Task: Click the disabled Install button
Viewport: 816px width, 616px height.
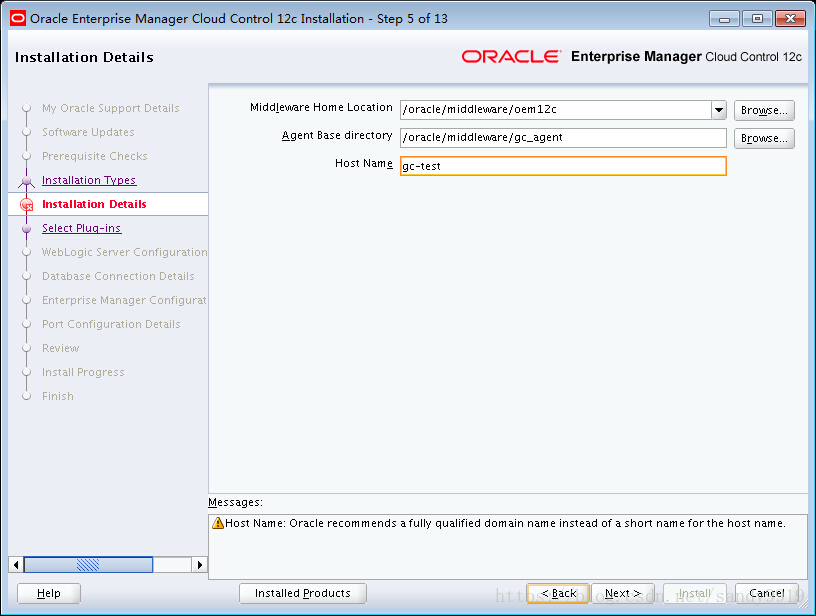Action: pos(695,593)
